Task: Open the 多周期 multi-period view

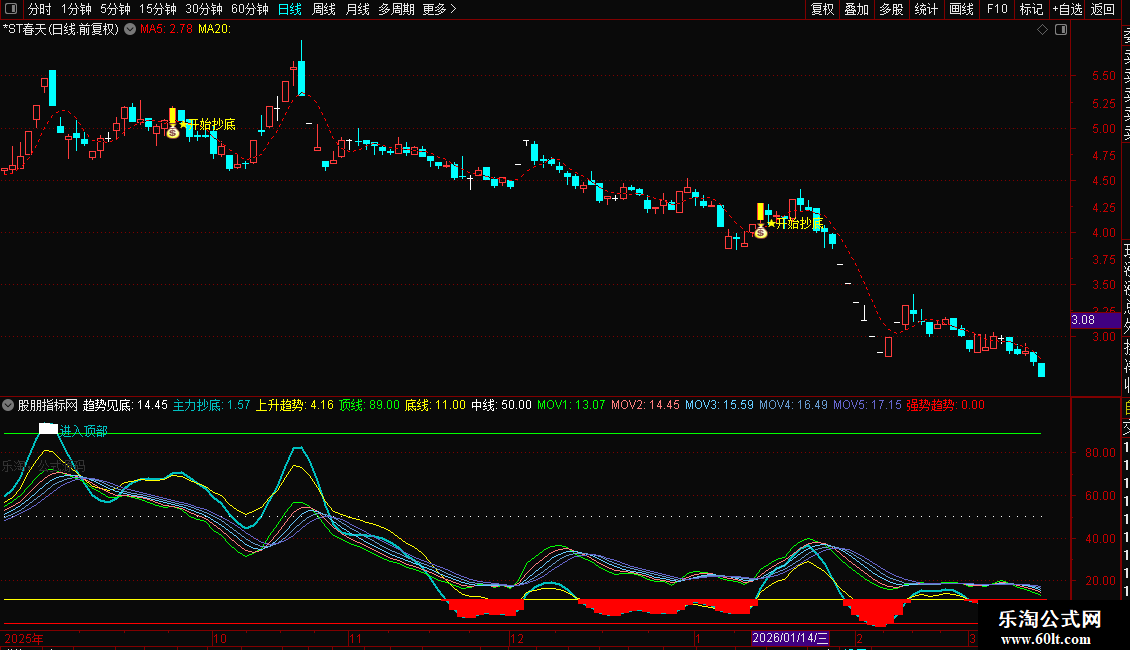Action: pos(396,9)
